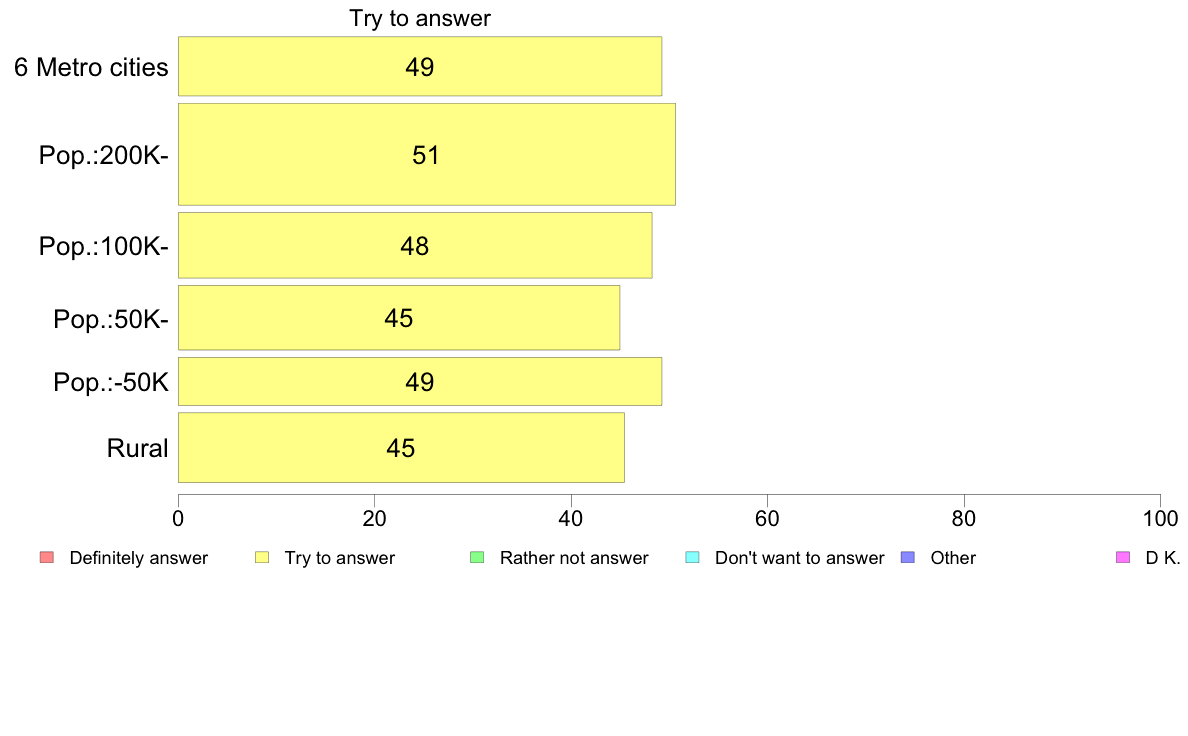This screenshot has height=736, width=1188.
Task: Select the Pop.:100K- bar showing 48
Action: 415,246
